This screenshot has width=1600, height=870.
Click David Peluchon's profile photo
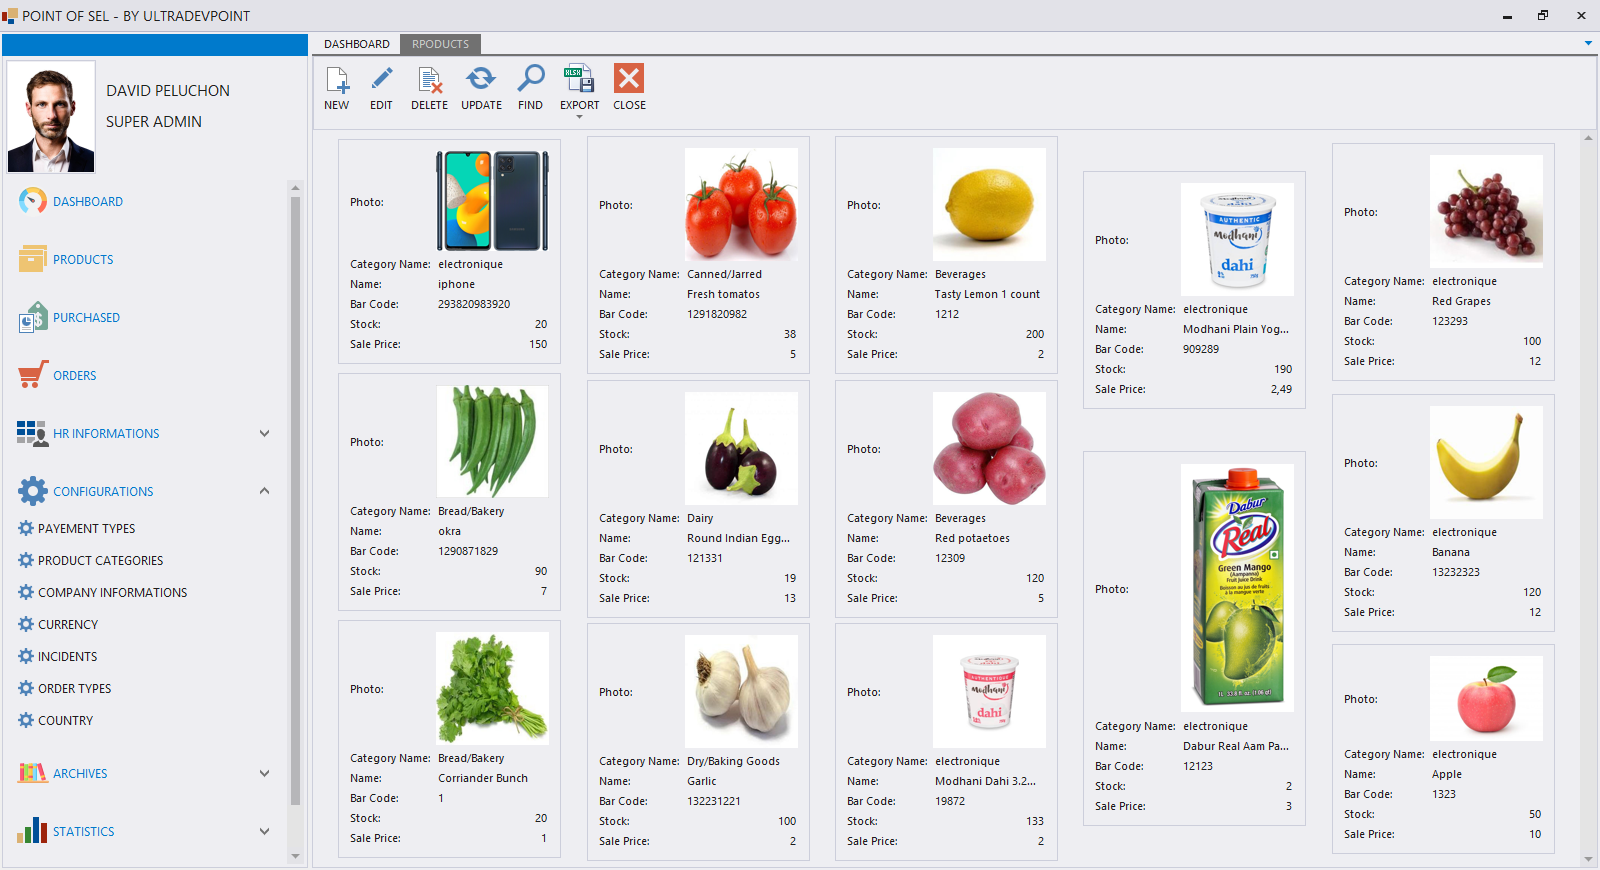[51, 116]
